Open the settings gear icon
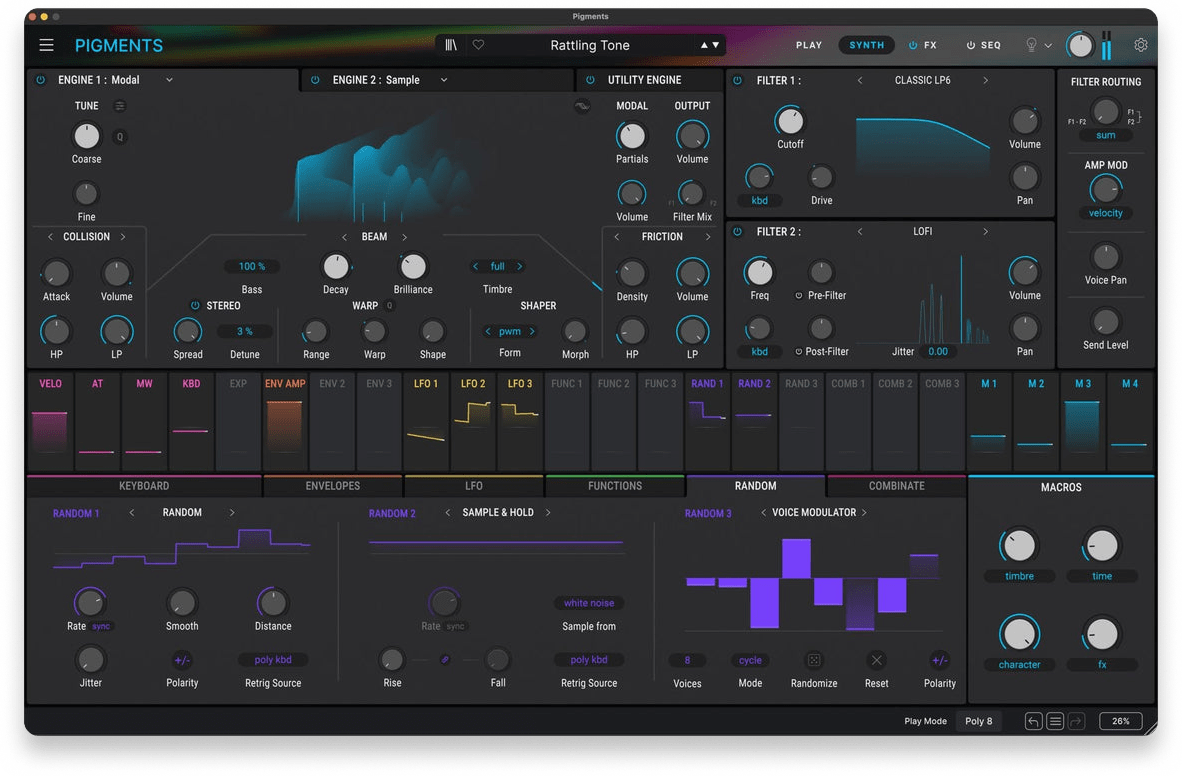Image resolution: width=1182 pixels, height=776 pixels. 1141,45
